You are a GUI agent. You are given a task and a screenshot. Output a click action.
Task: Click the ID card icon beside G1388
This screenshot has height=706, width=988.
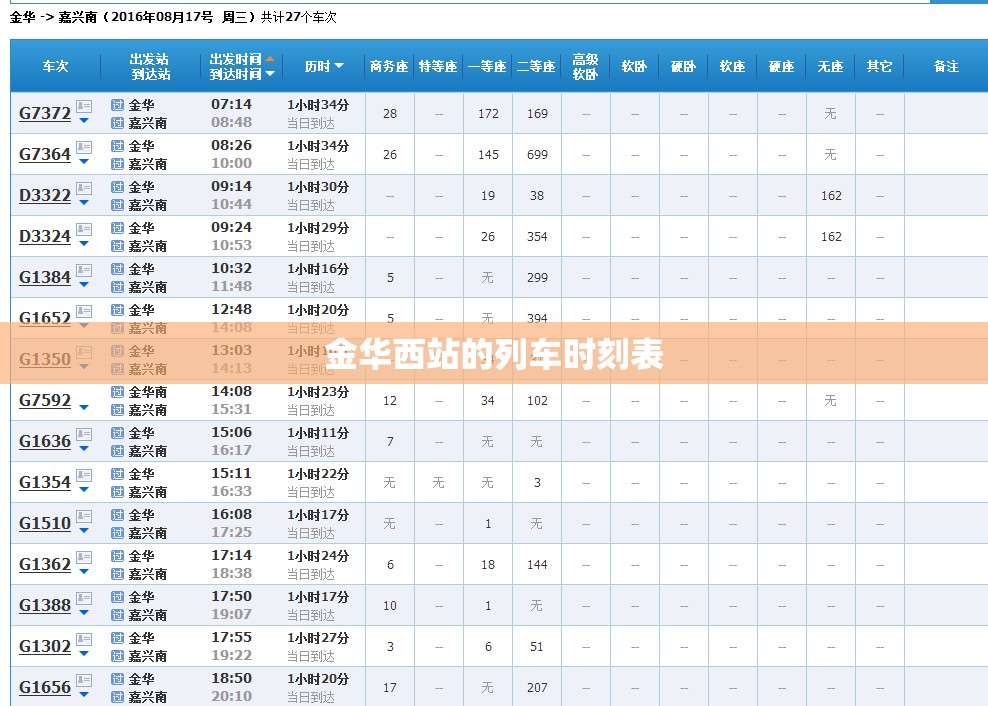click(84, 598)
